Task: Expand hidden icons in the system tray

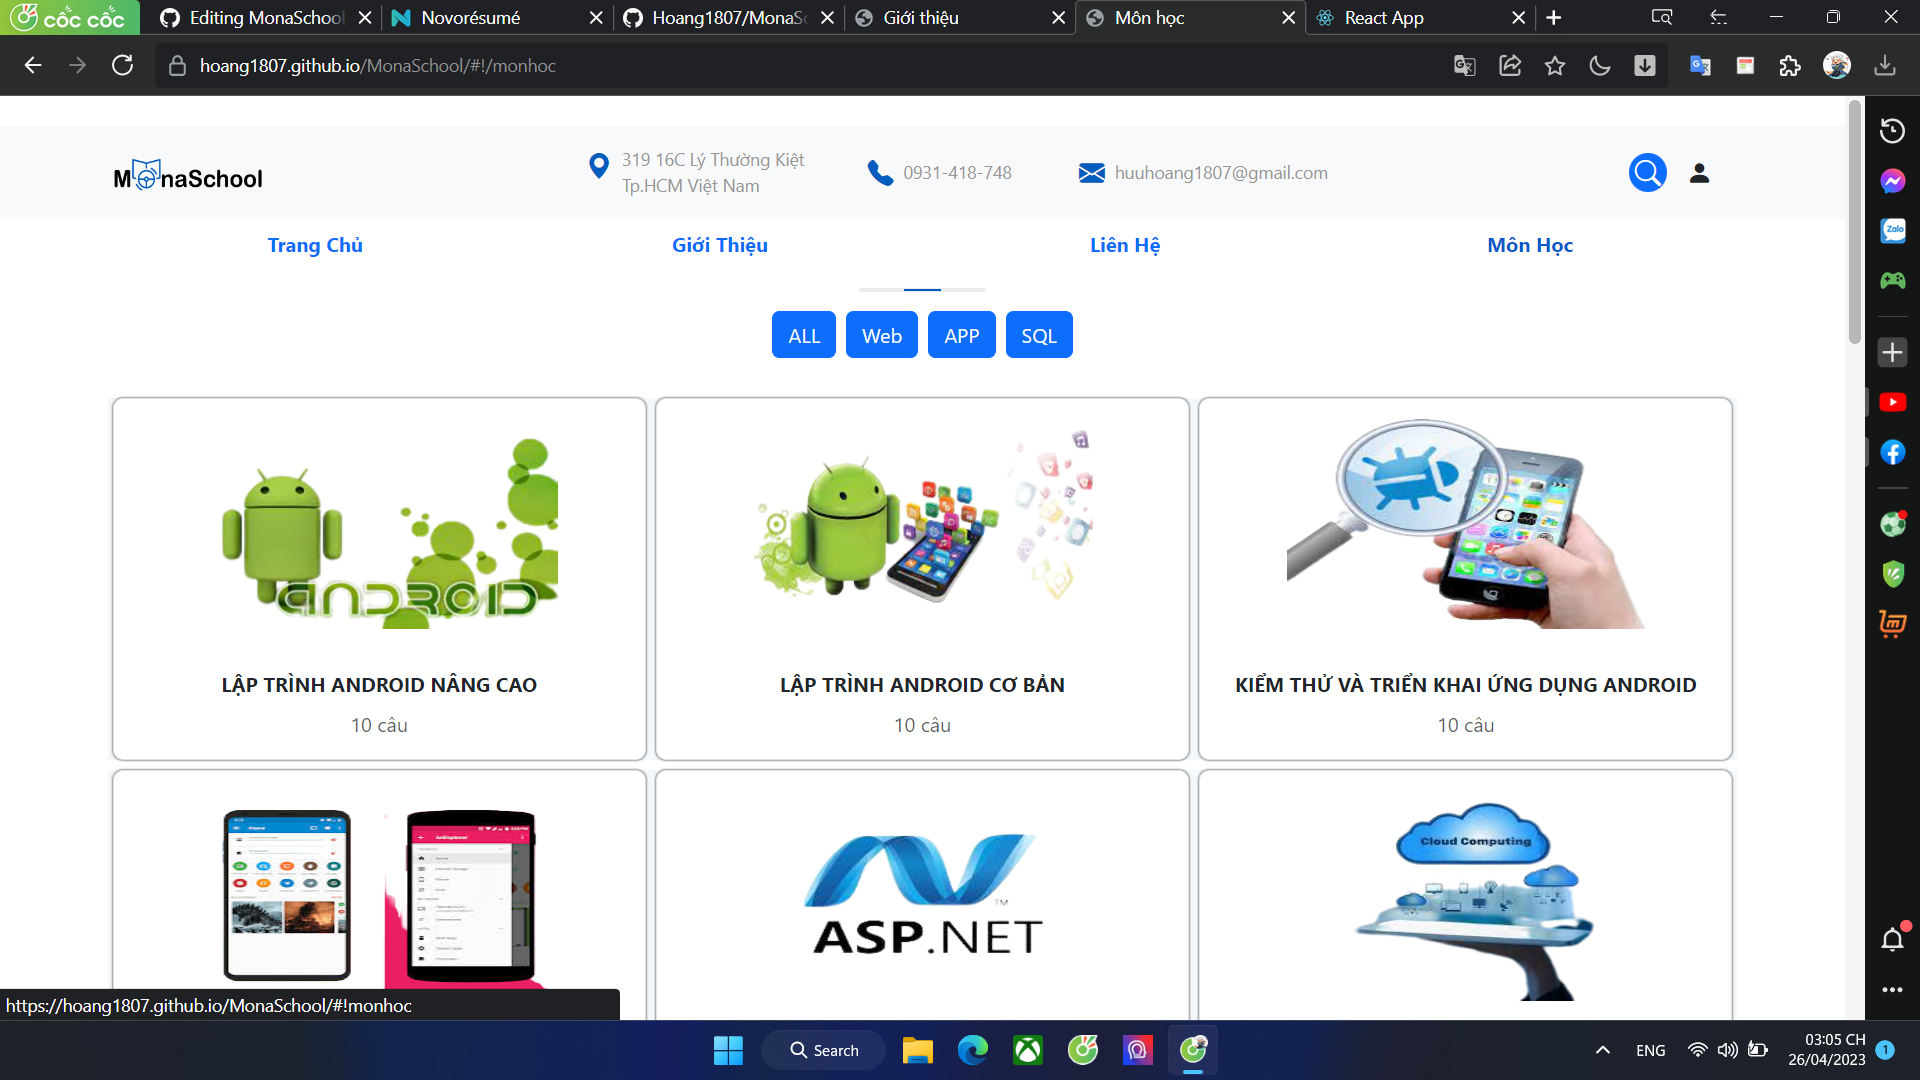Action: [x=1601, y=1050]
